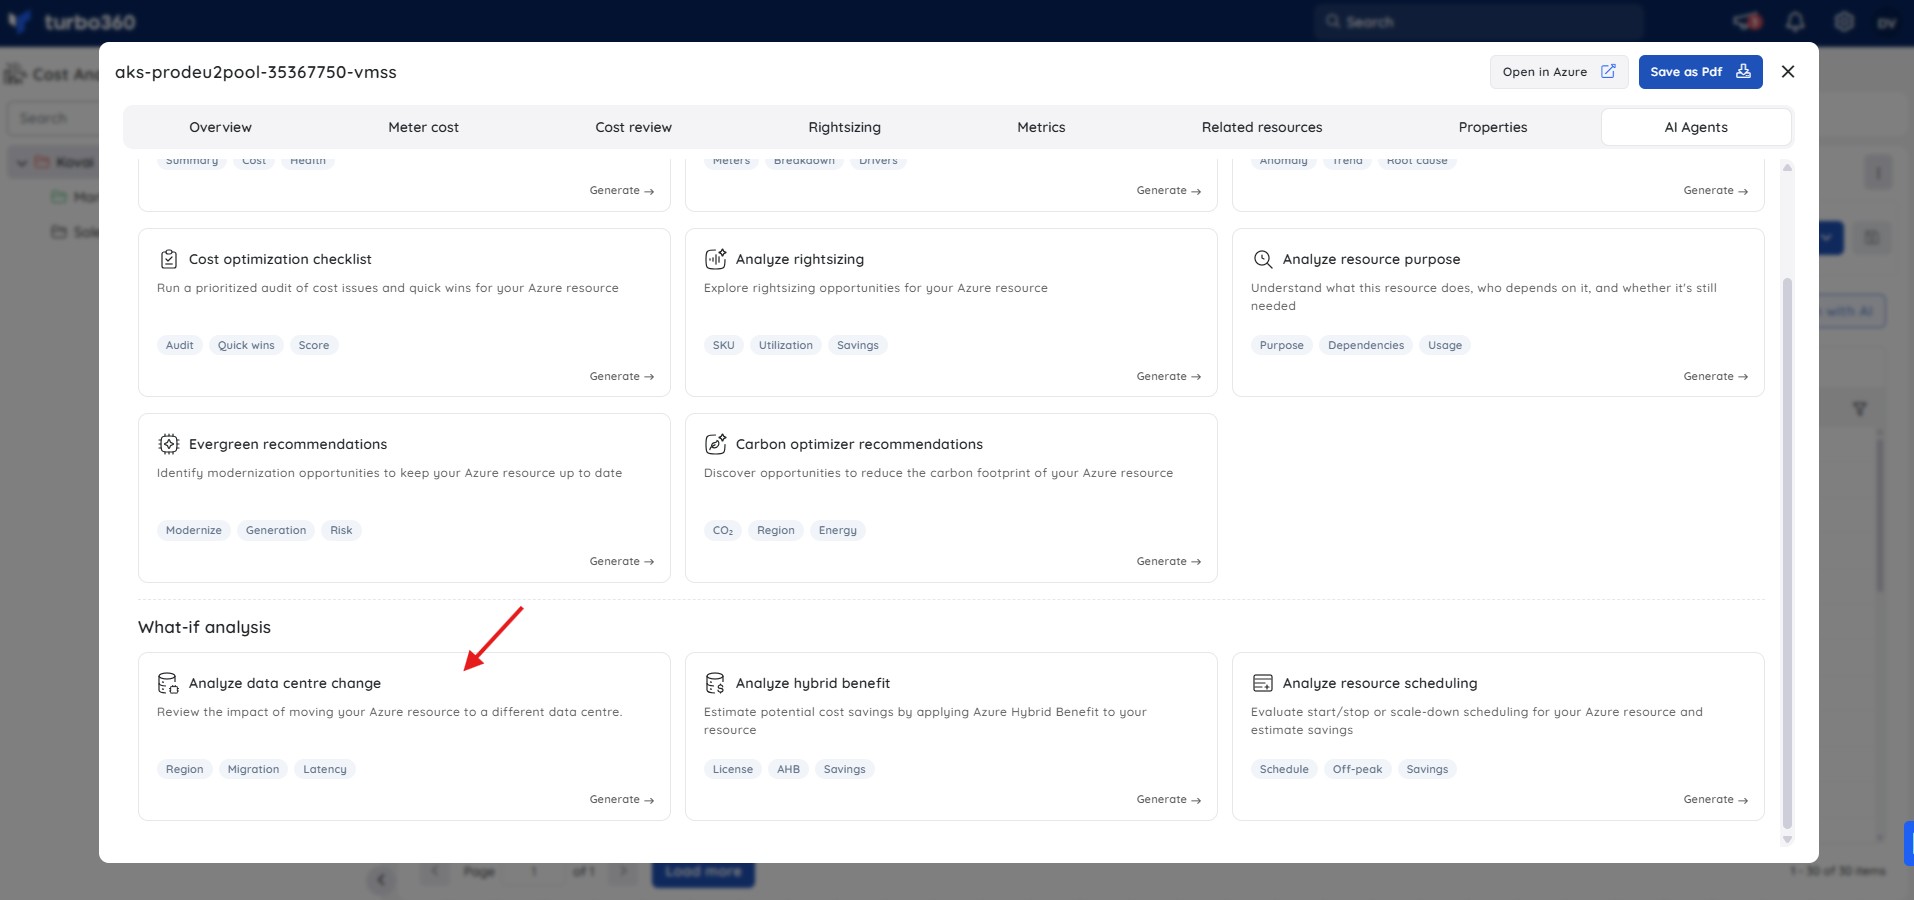Click the Carbon optimizer recommendations title
Screen dimensions: 1914x900
859,444
